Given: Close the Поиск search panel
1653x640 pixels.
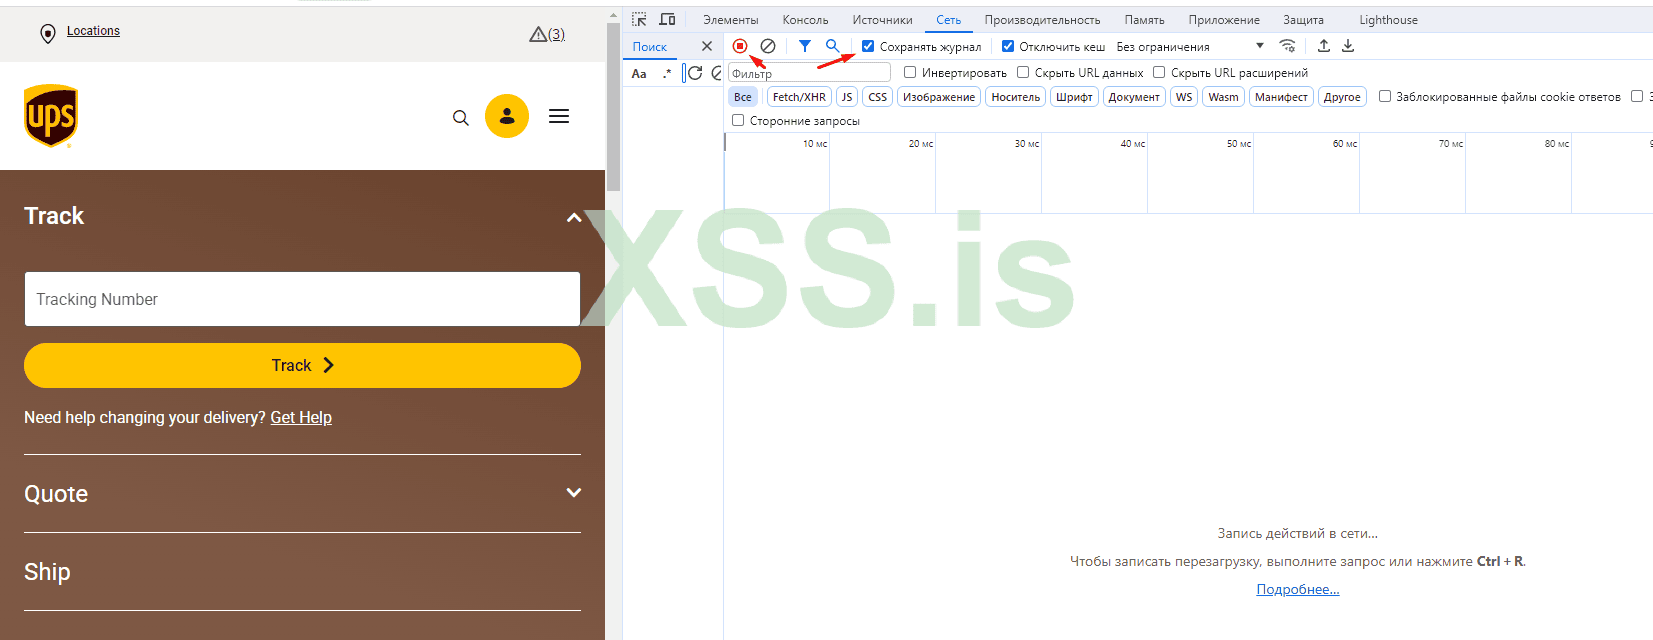Looking at the screenshot, I should (x=707, y=46).
